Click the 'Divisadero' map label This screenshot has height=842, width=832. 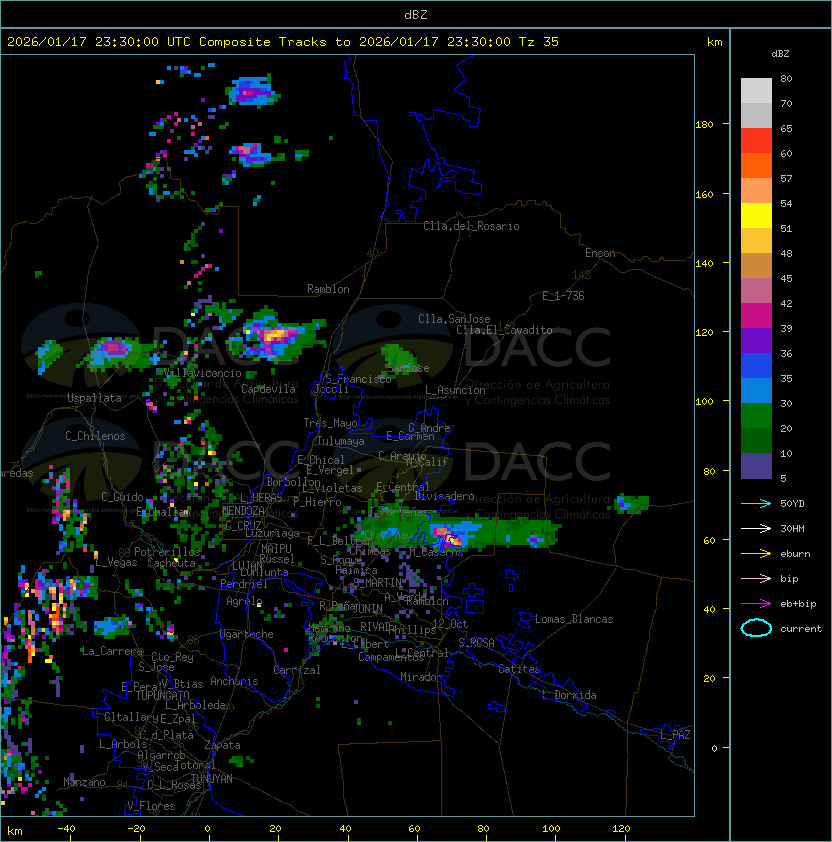(444, 496)
